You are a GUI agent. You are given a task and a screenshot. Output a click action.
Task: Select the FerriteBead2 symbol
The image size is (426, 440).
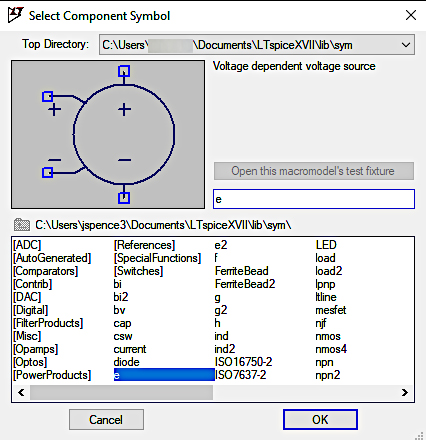point(245,284)
